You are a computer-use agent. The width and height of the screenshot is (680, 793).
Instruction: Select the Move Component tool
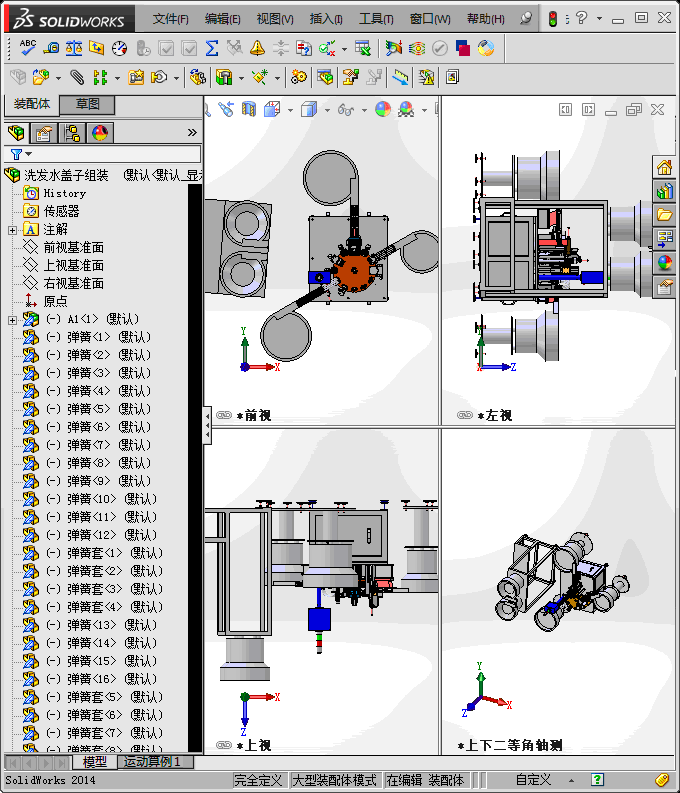159,77
